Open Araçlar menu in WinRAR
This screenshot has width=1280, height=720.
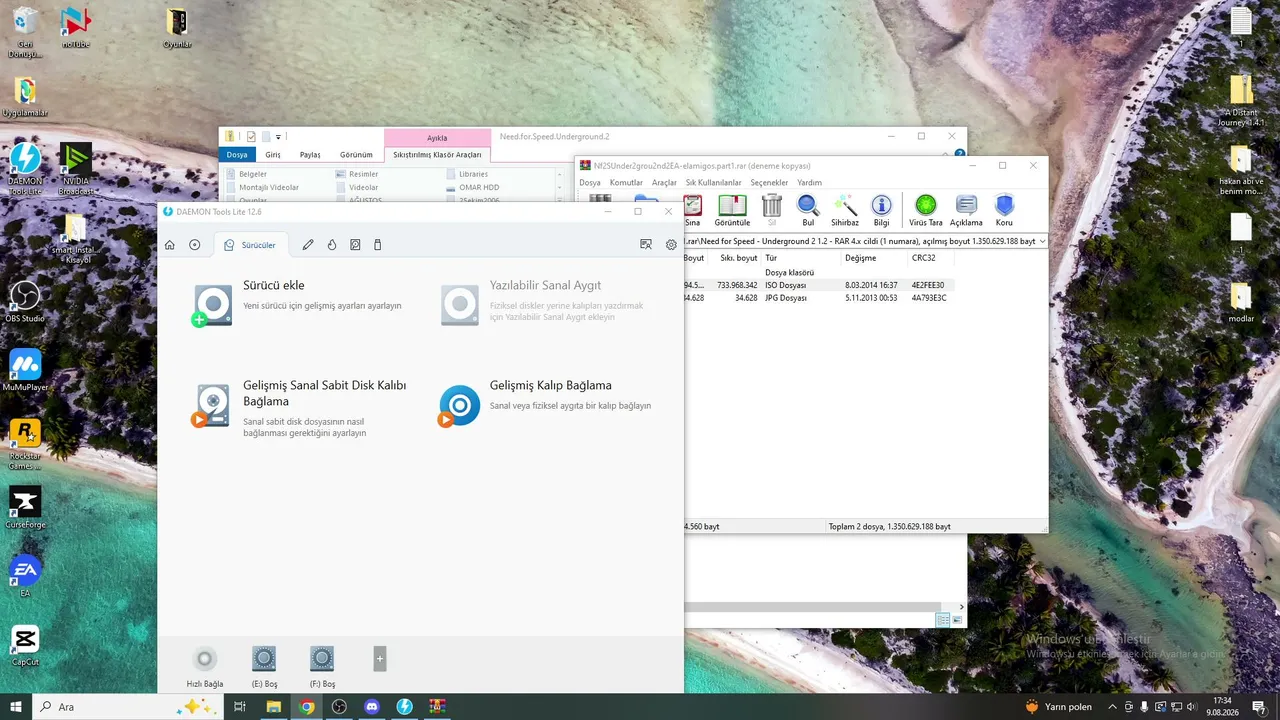pyautogui.click(x=664, y=183)
